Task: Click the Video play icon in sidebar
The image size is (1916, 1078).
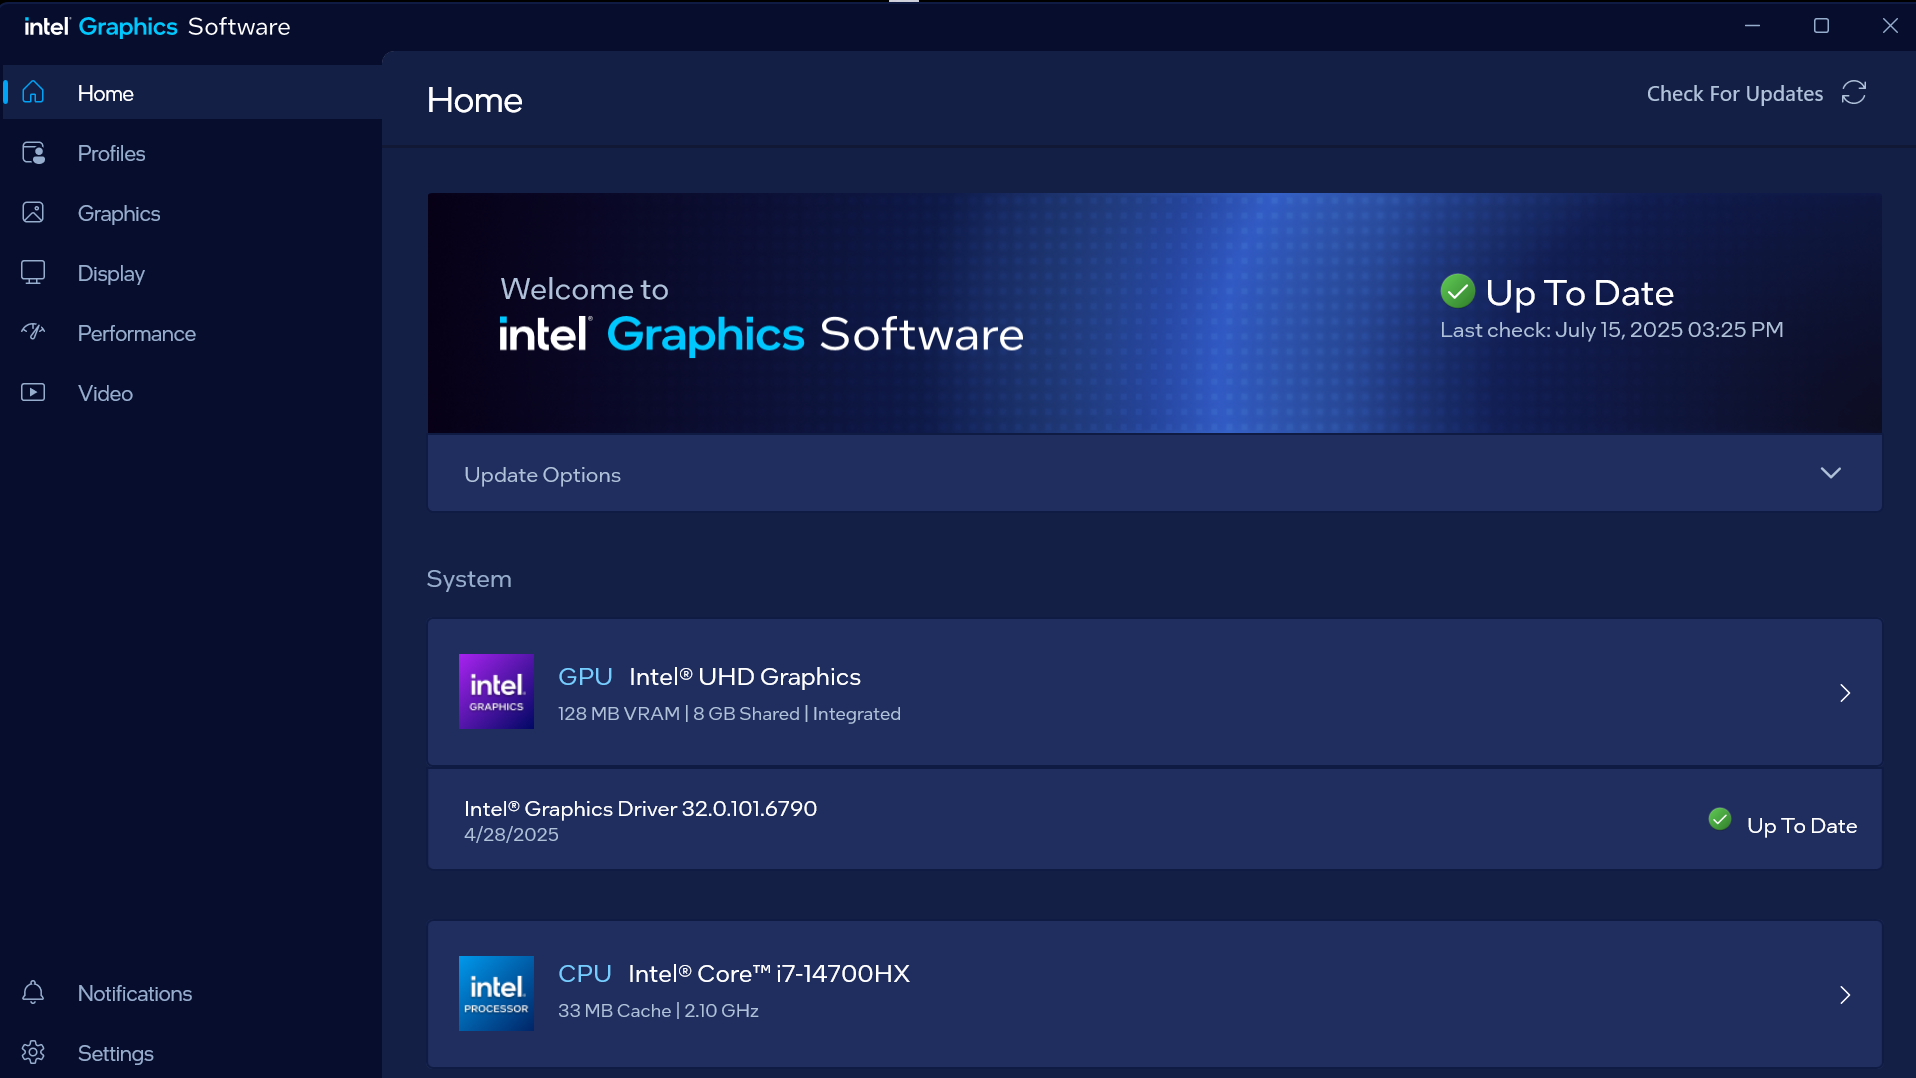Action: (33, 393)
